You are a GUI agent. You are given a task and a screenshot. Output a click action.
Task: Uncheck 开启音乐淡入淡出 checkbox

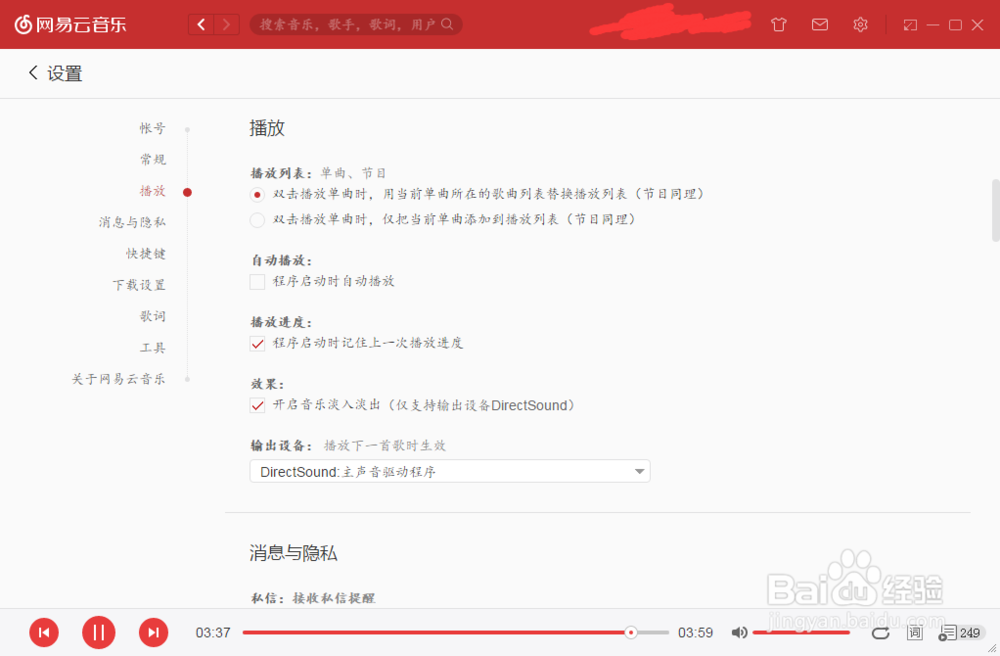tap(257, 405)
